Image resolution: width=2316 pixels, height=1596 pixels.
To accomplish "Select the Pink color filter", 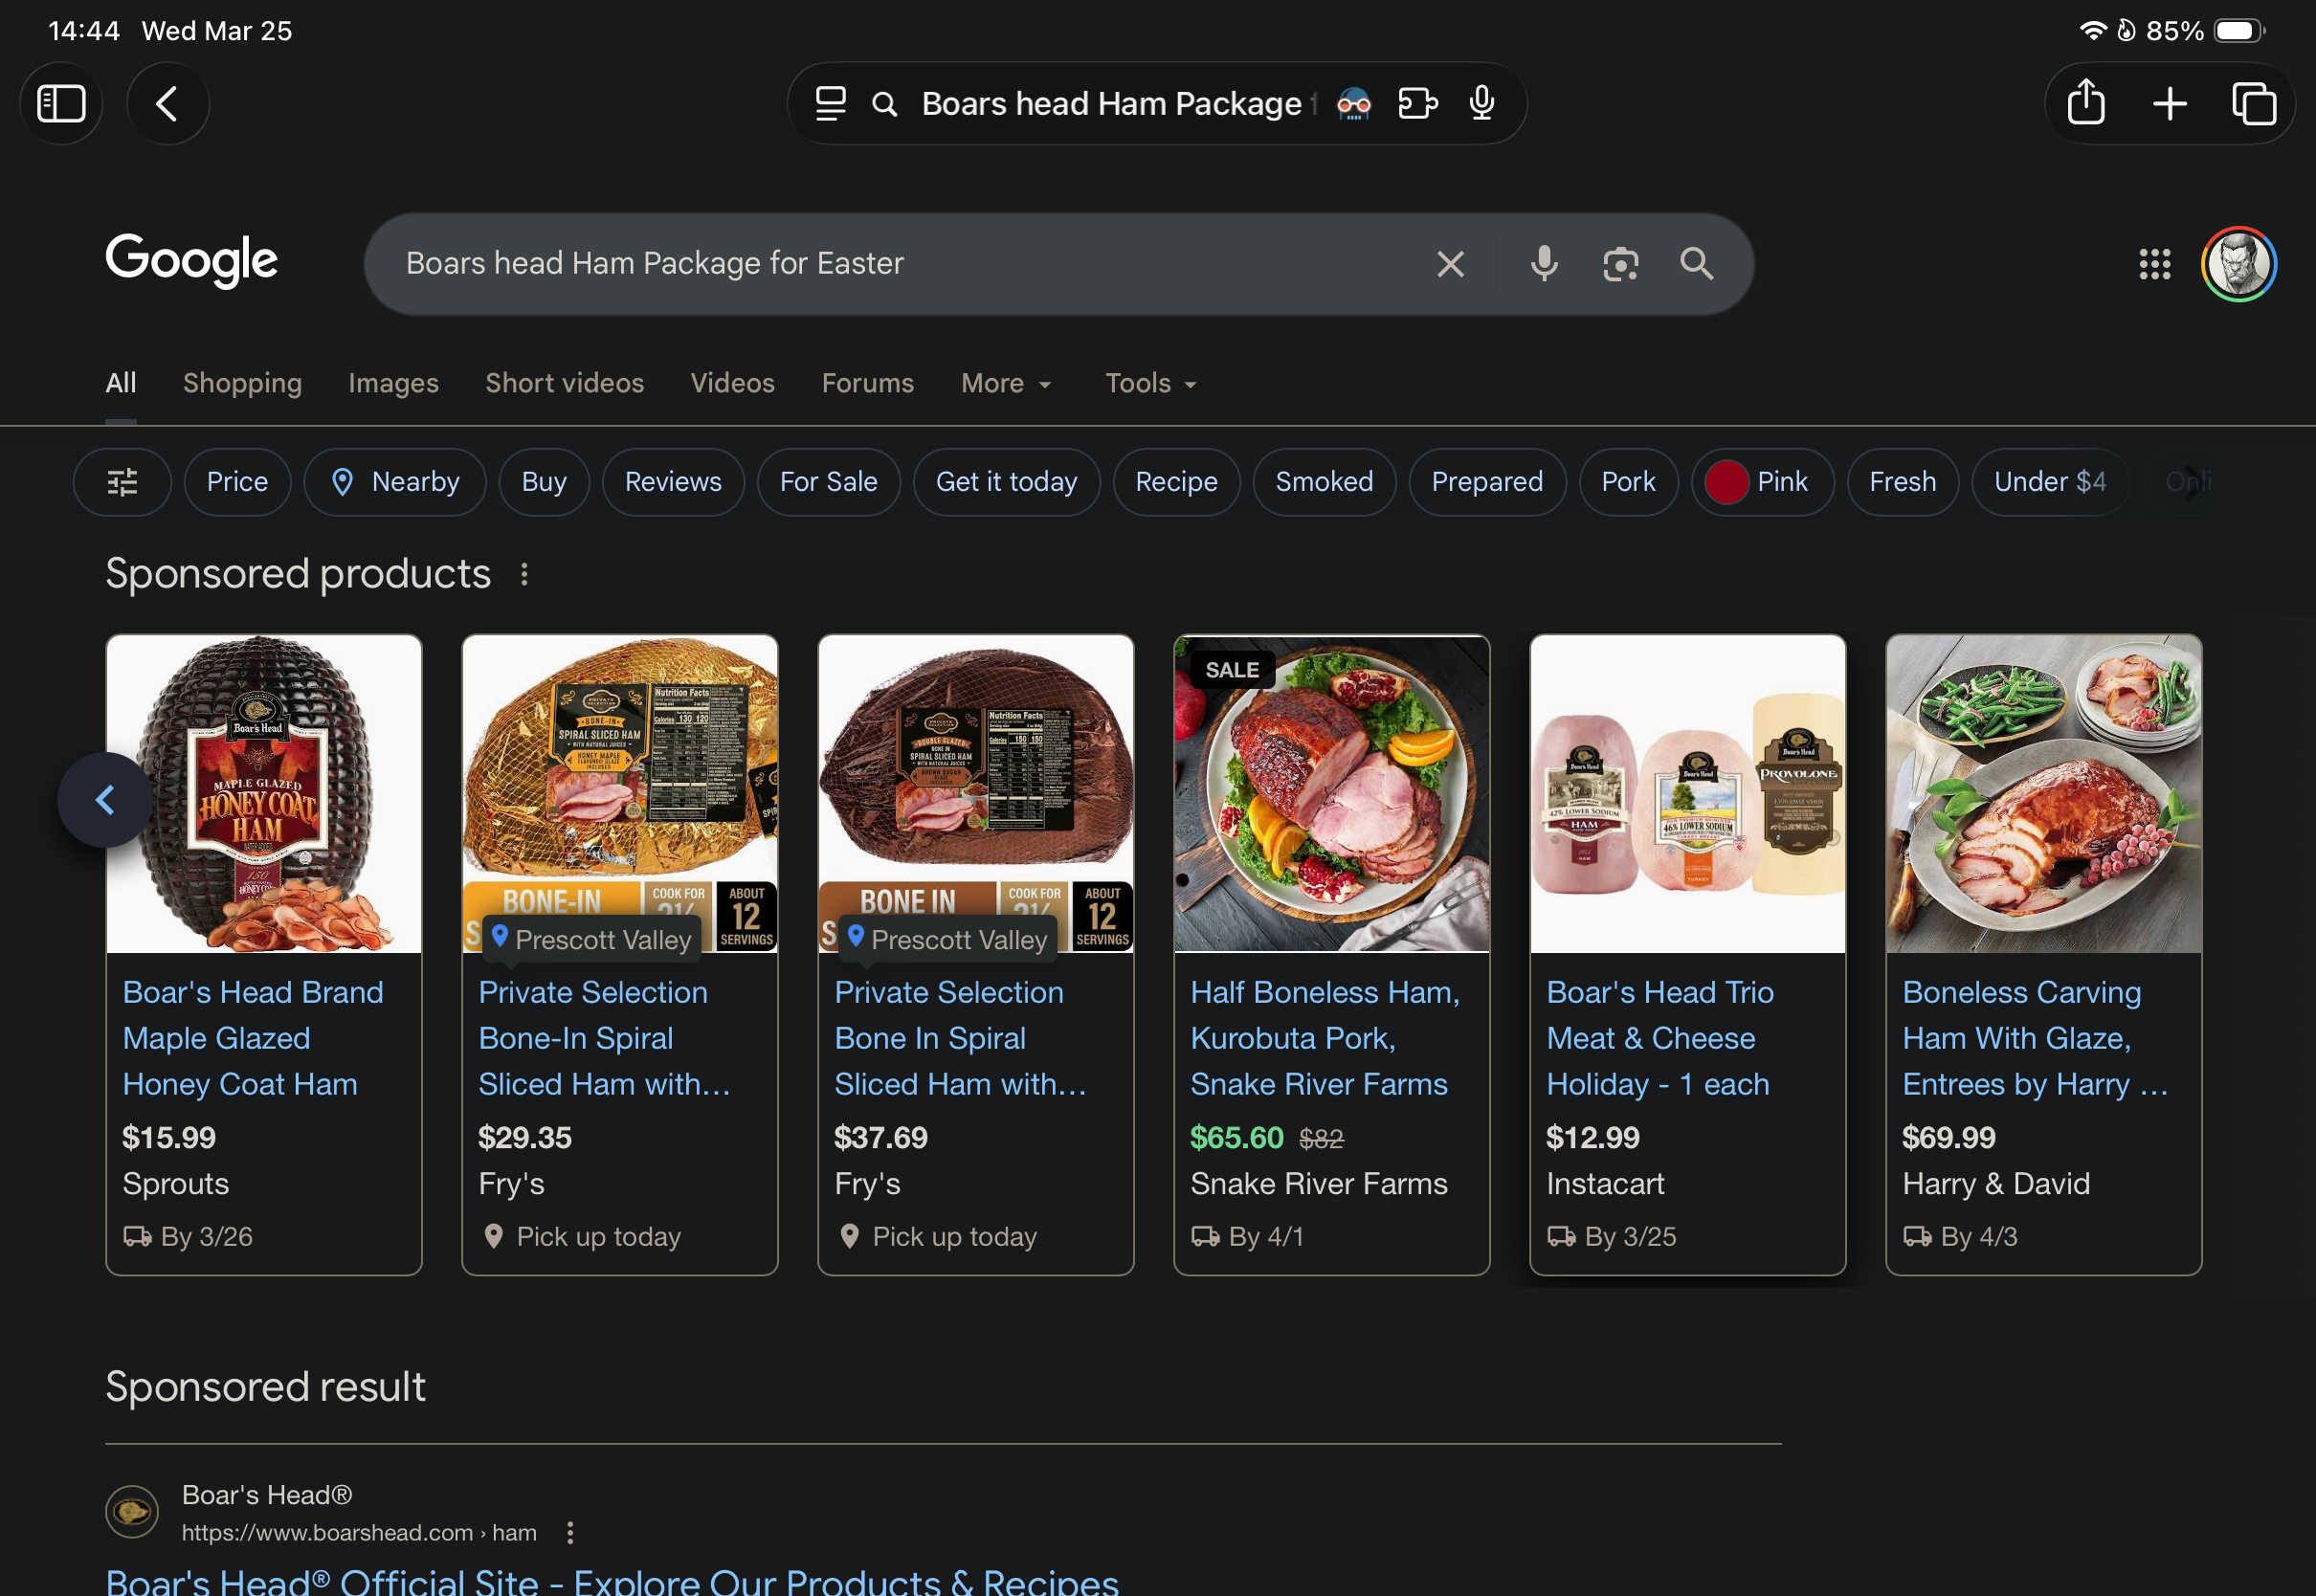I will click(x=1763, y=482).
